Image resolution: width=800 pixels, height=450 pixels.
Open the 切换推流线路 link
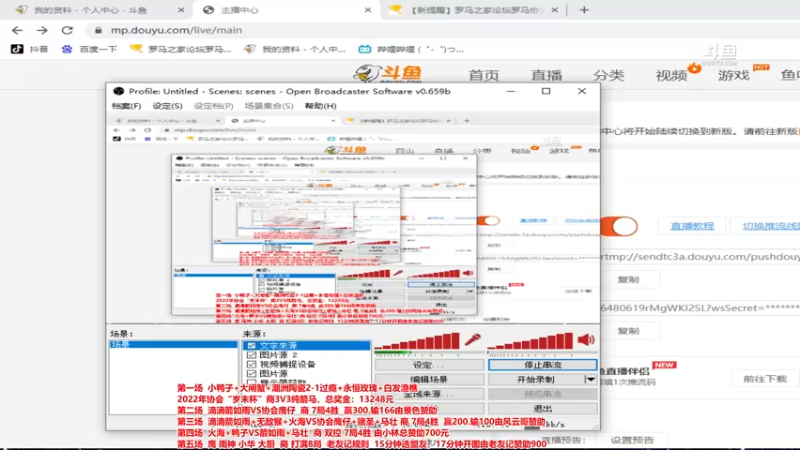[770, 226]
